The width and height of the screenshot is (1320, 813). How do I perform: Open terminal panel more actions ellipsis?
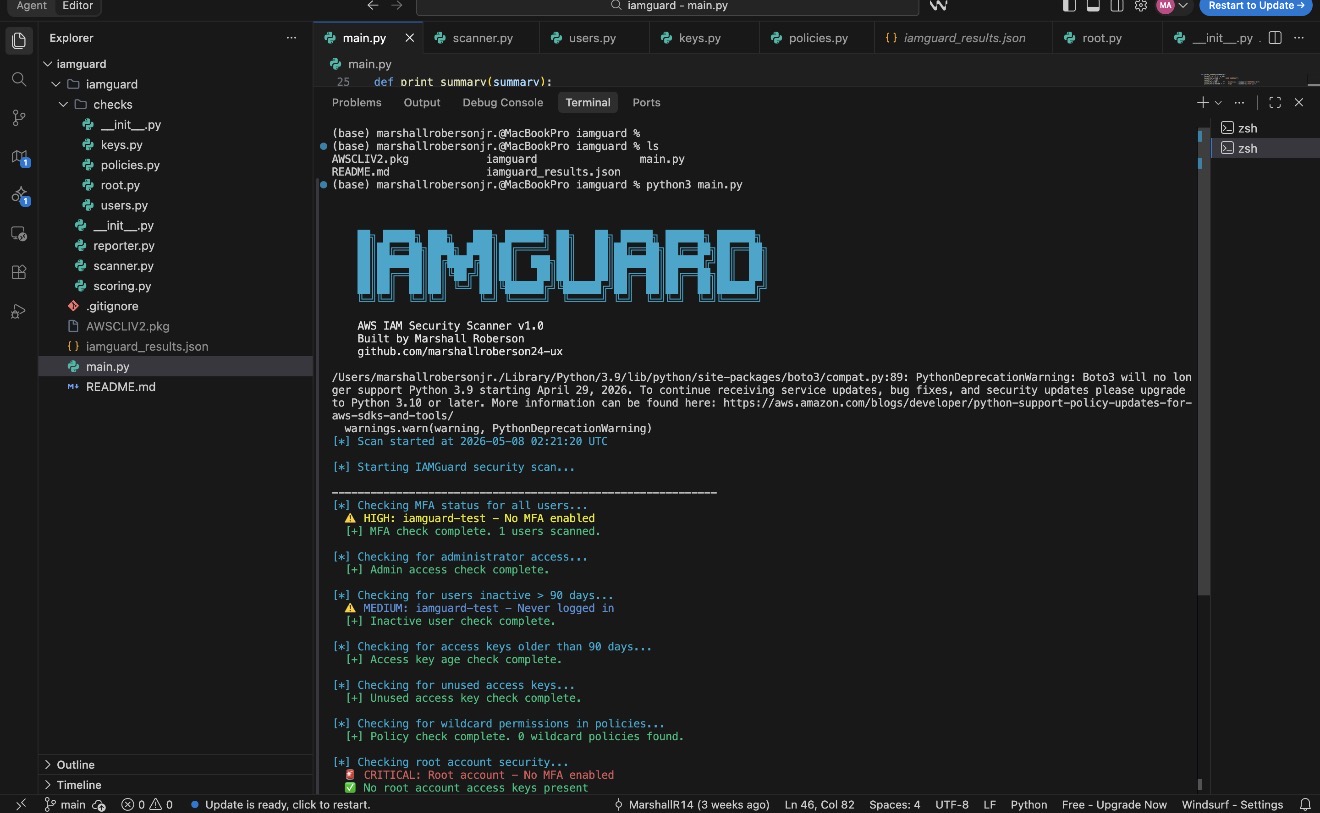pyautogui.click(x=1240, y=102)
